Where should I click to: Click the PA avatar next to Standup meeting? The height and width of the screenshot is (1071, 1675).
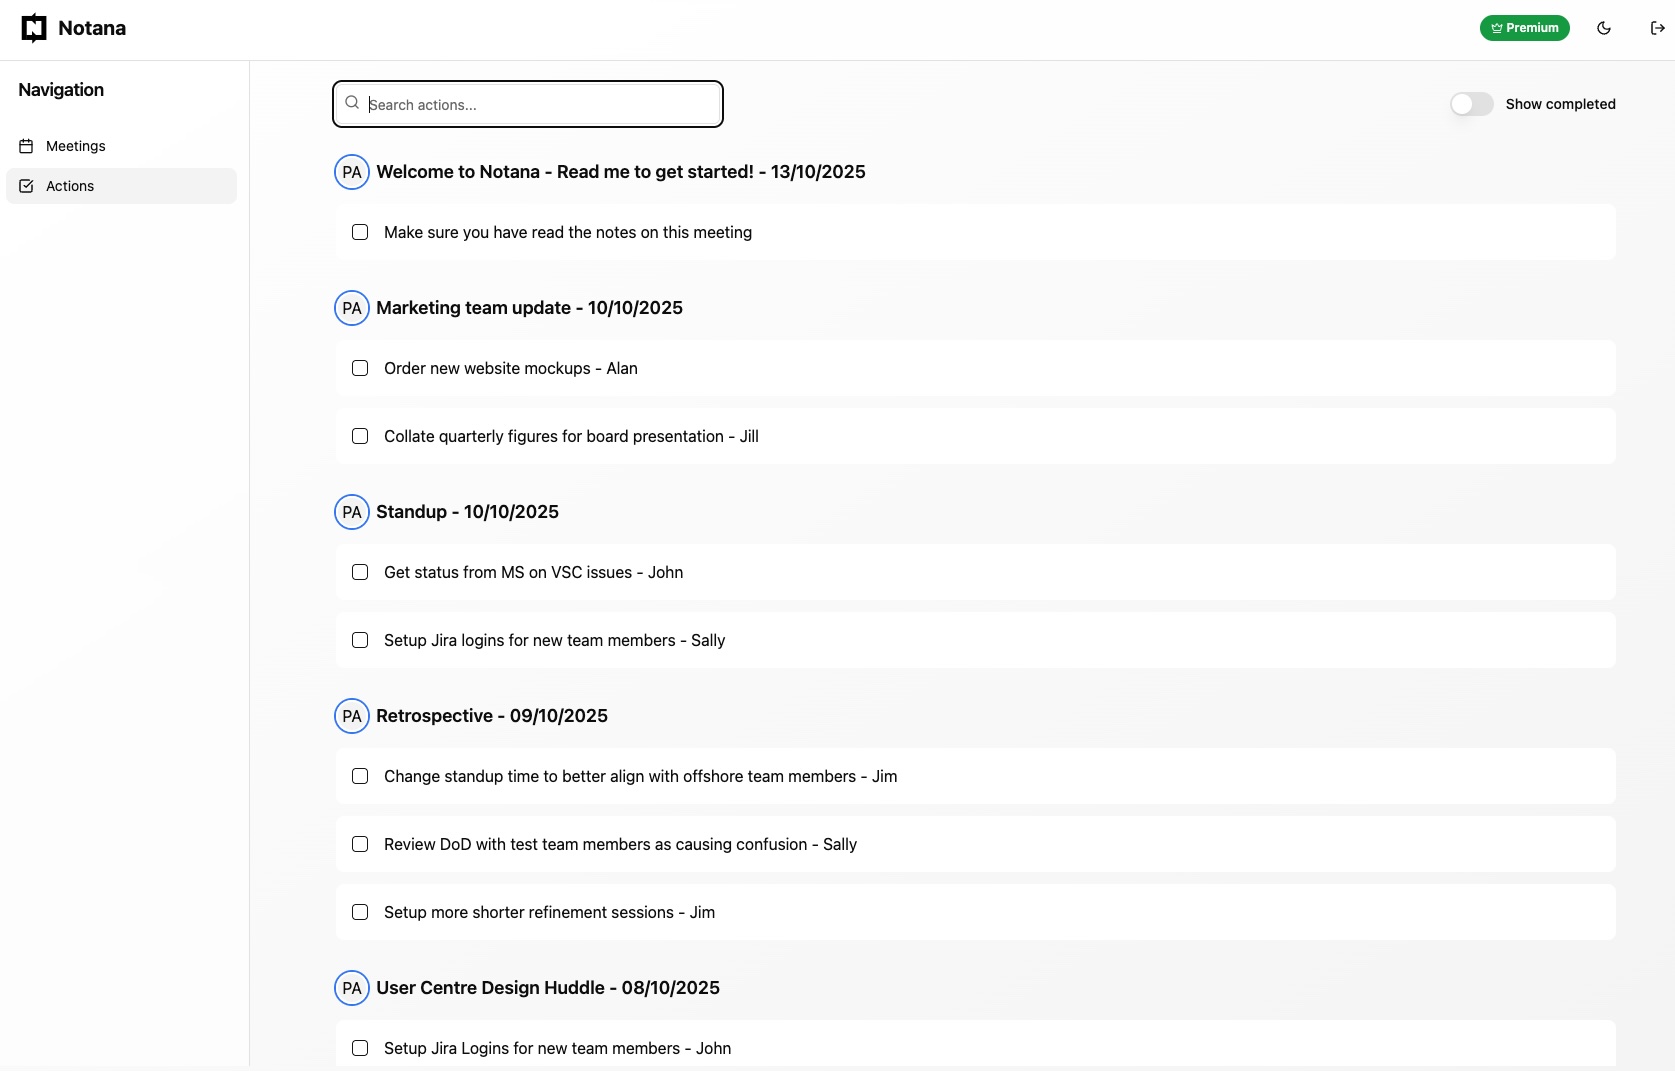pos(351,512)
